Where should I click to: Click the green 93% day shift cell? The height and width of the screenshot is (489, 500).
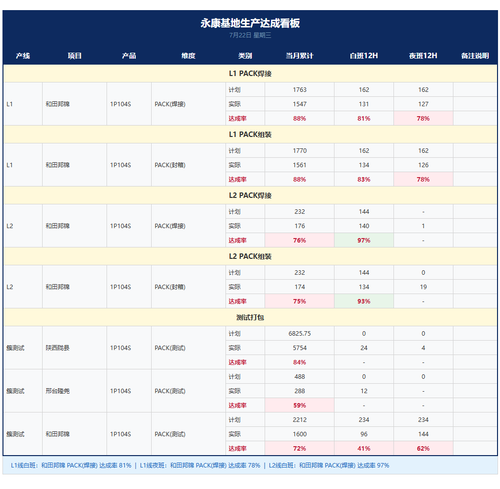(x=364, y=301)
